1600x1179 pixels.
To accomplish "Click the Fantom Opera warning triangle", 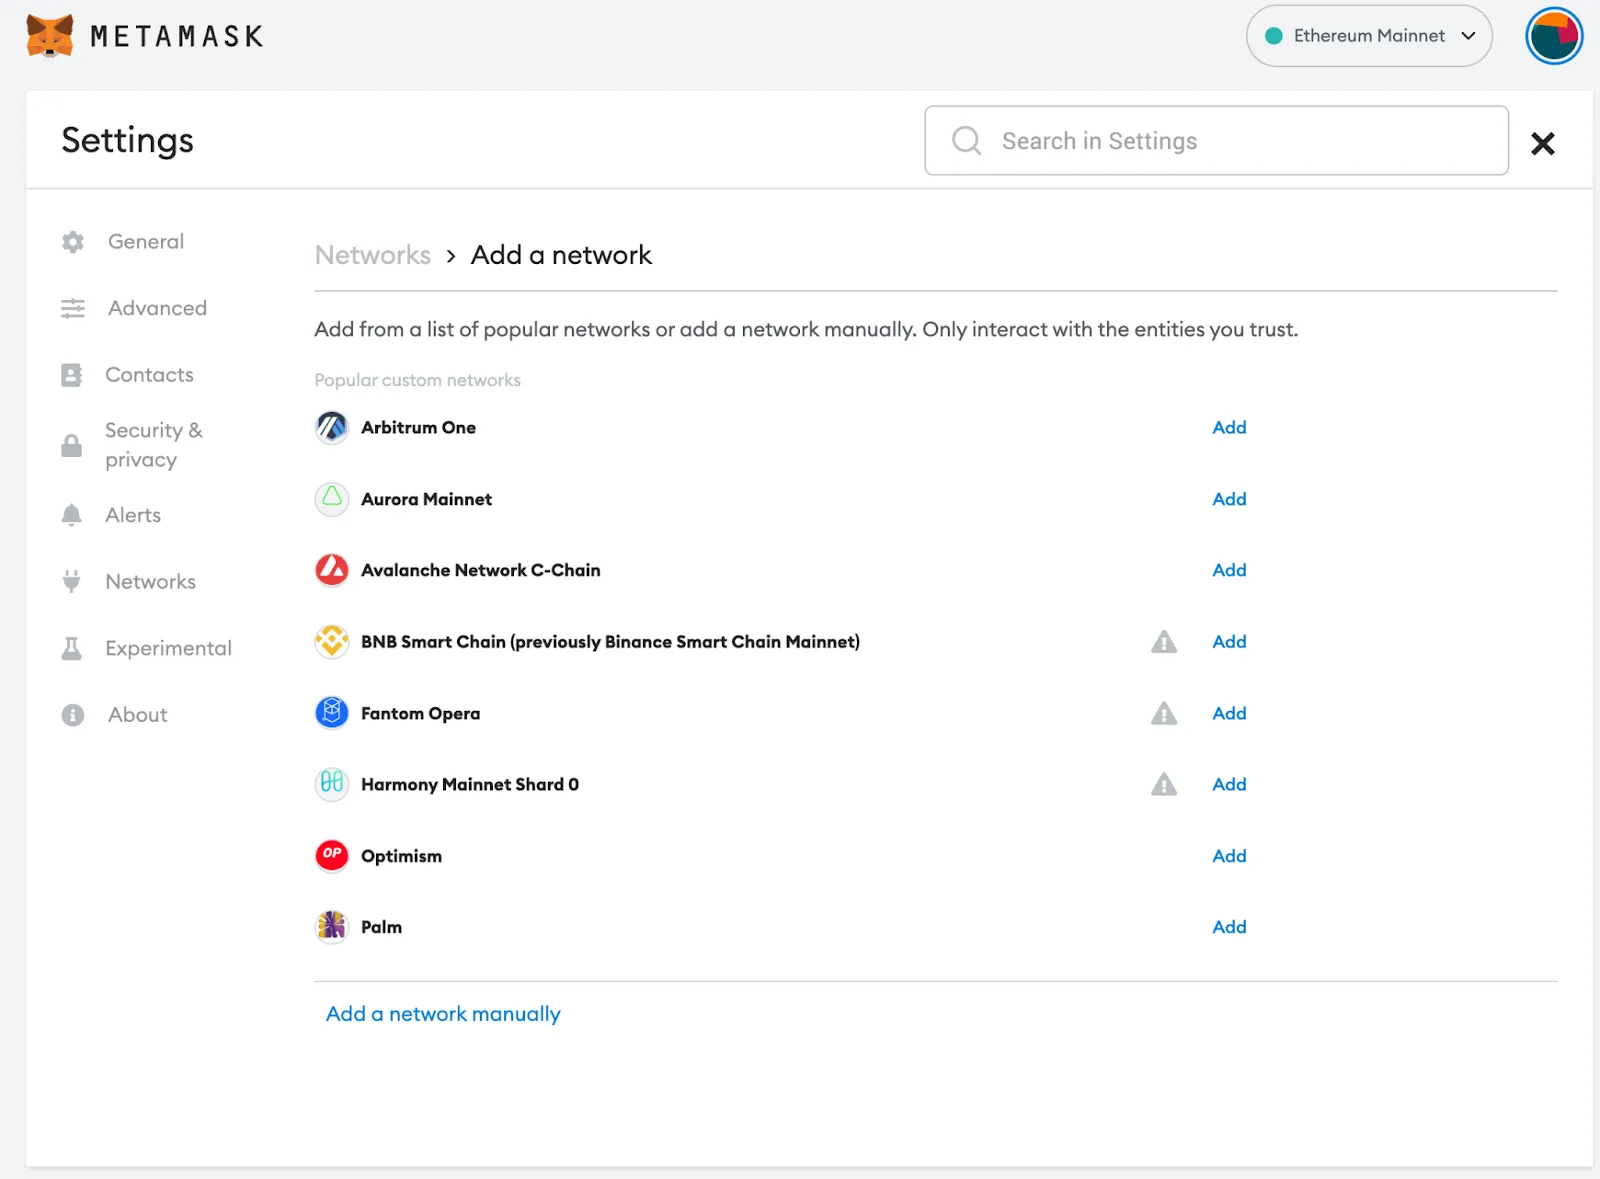I will click(x=1164, y=714).
